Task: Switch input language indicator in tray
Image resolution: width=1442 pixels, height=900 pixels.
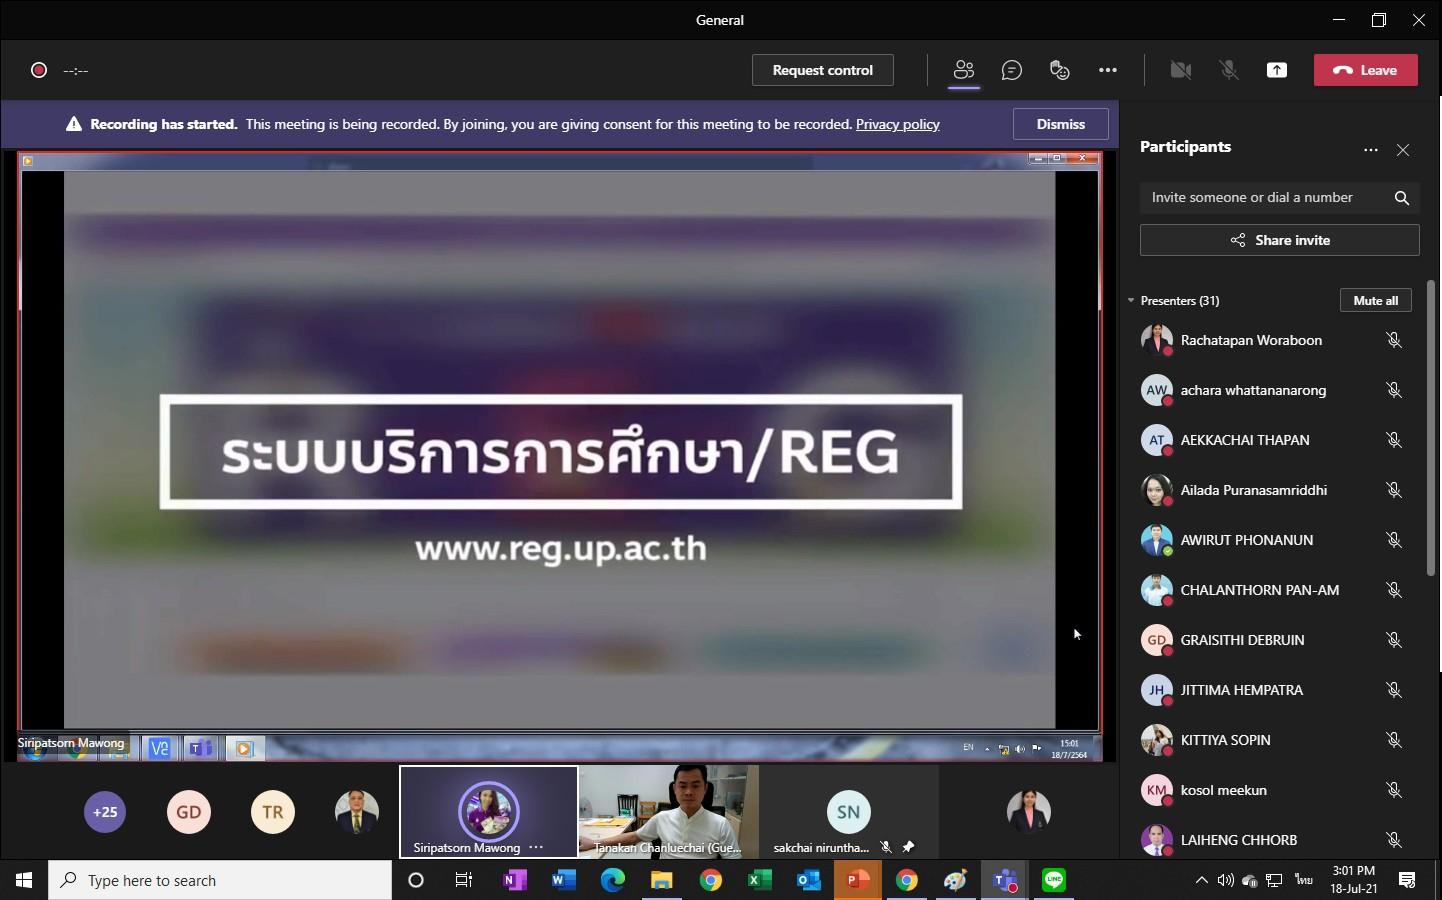Action: pyautogui.click(x=1304, y=880)
